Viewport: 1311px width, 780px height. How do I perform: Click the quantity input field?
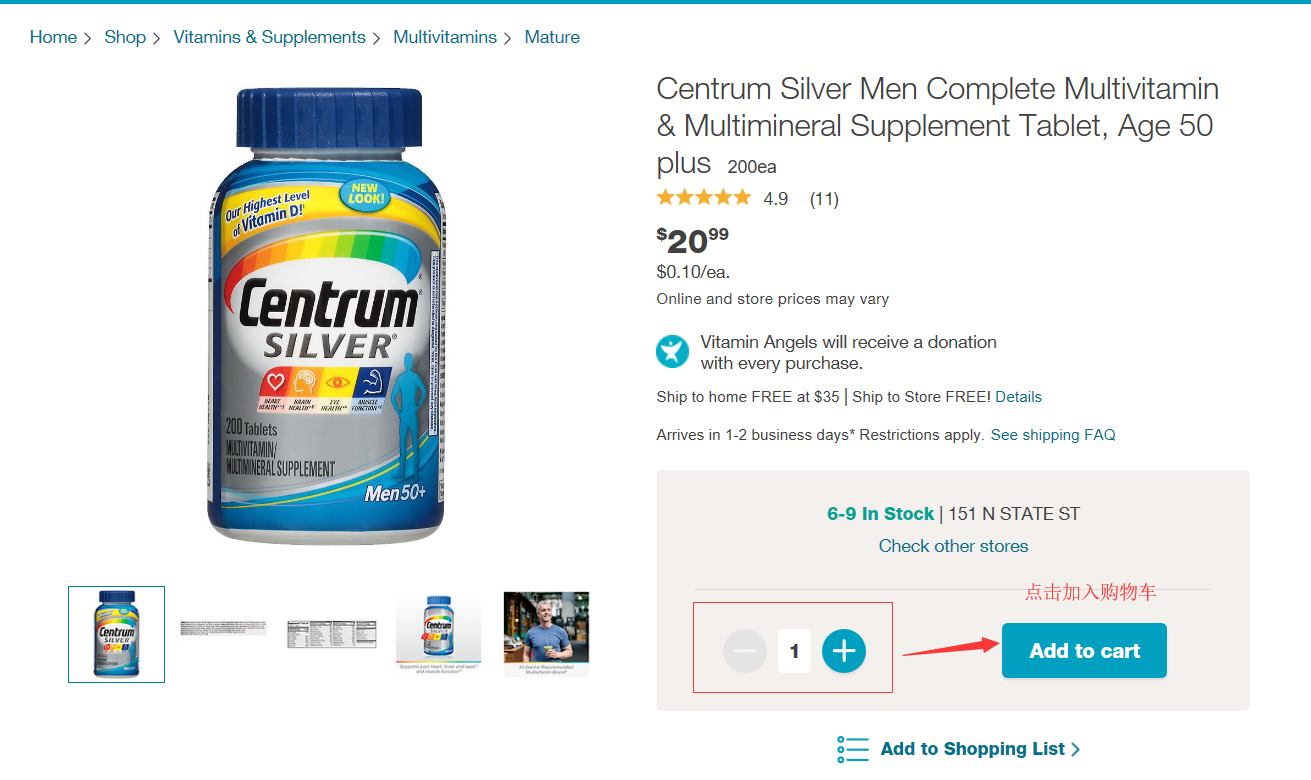794,651
